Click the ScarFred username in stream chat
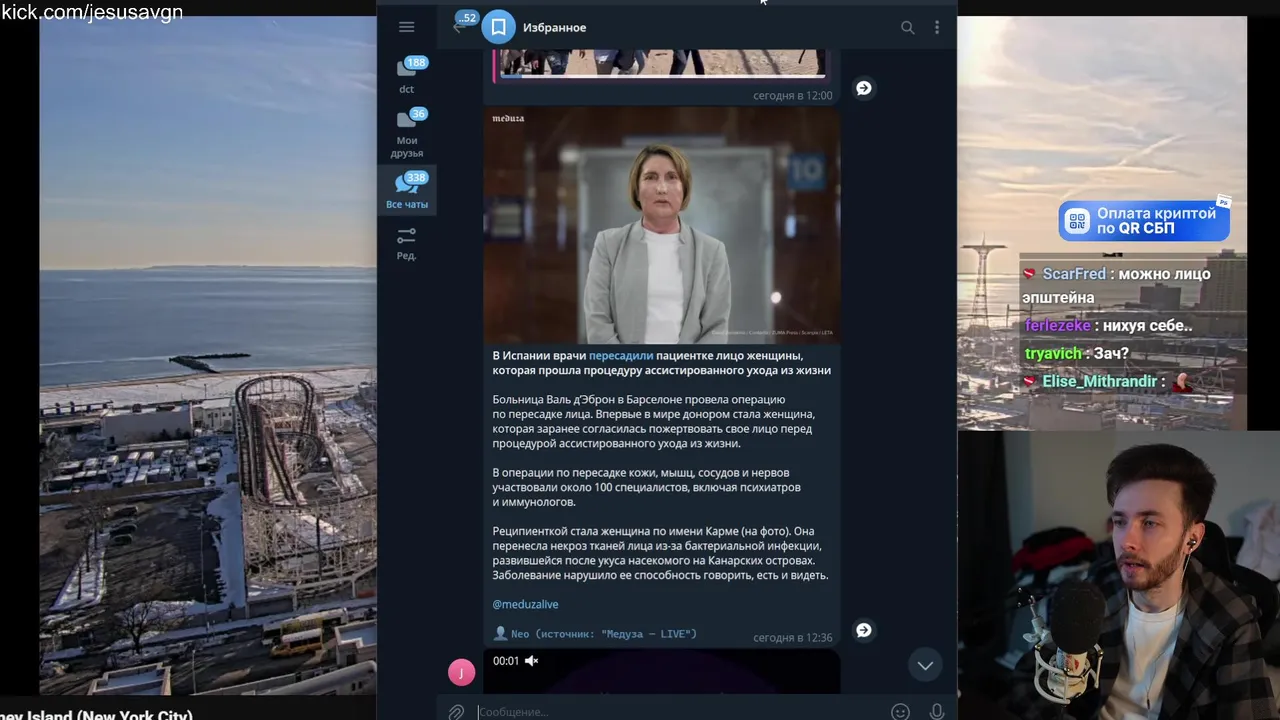The width and height of the screenshot is (1280, 720). point(1074,274)
